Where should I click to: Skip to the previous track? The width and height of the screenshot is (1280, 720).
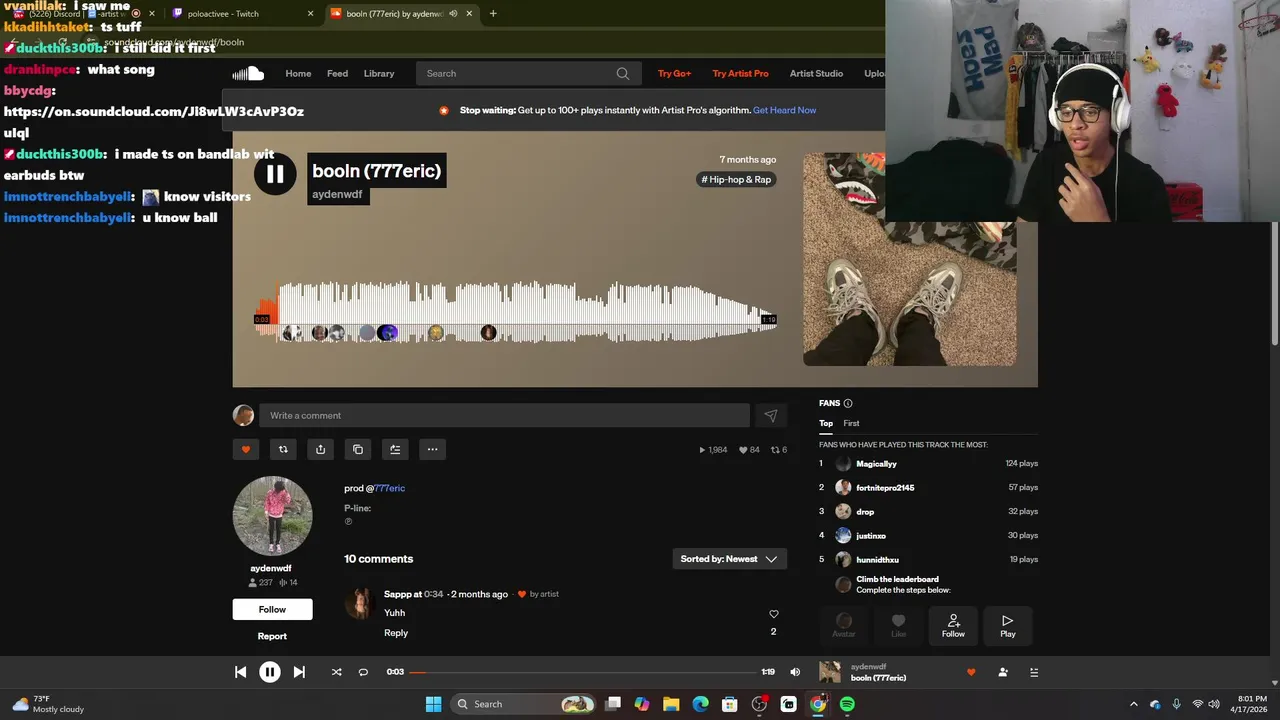[240, 672]
